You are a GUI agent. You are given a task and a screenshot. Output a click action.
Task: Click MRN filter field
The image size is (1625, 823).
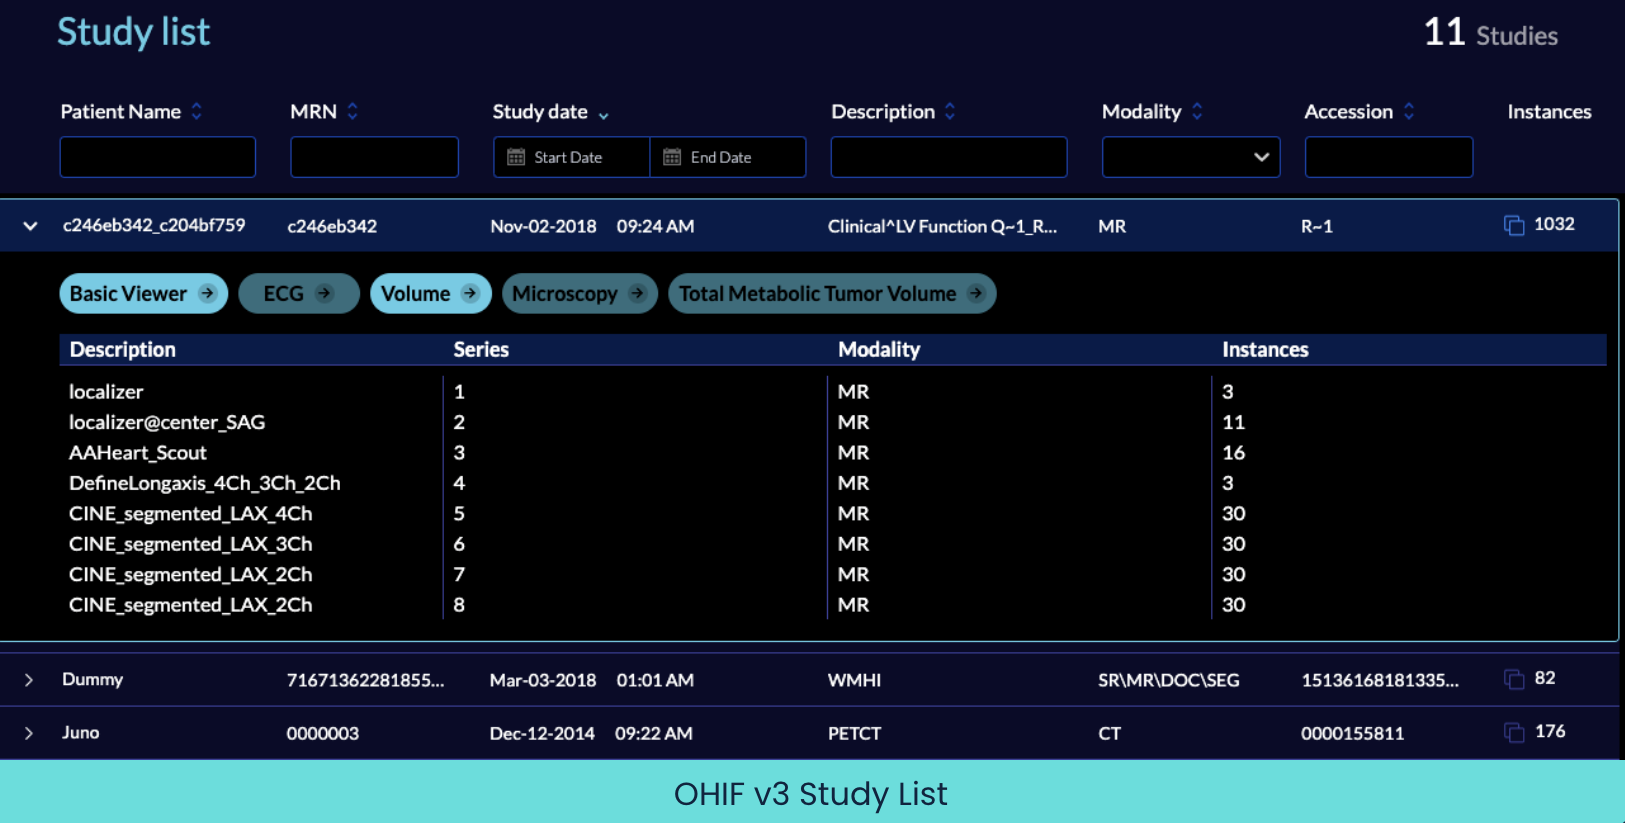374,157
